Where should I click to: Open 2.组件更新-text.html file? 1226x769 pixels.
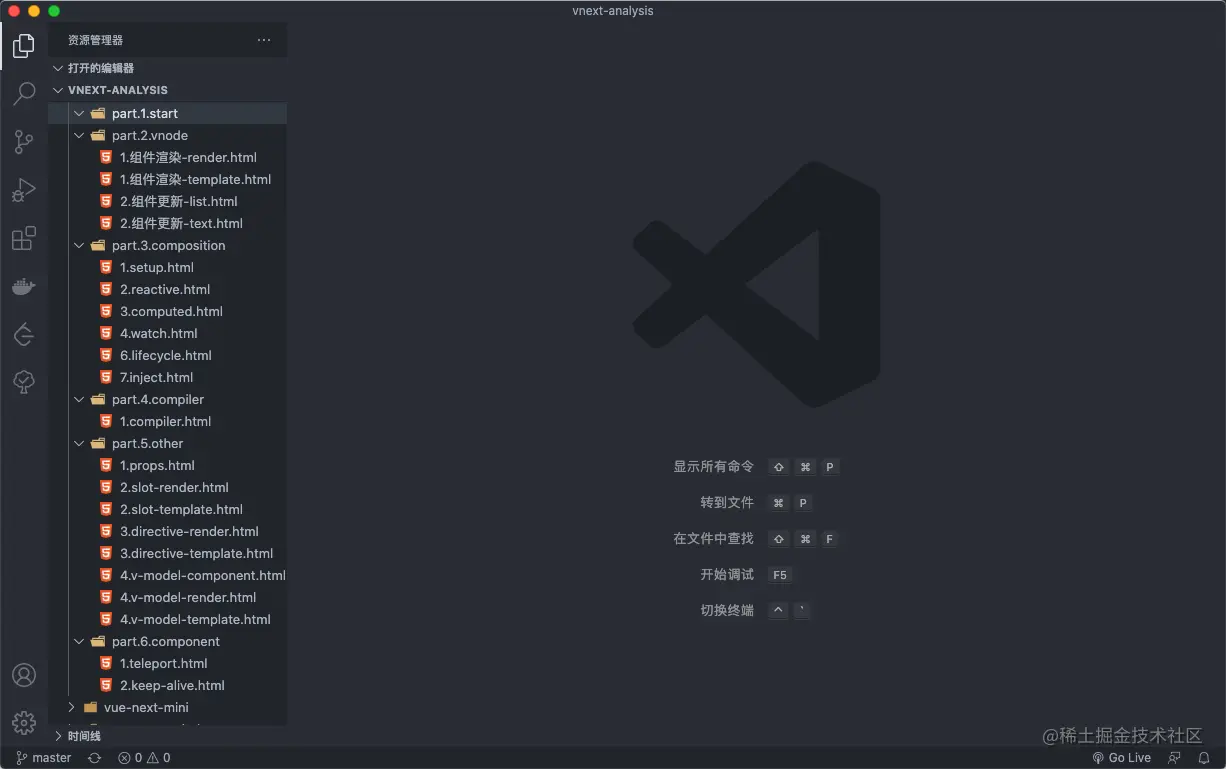tap(168, 223)
